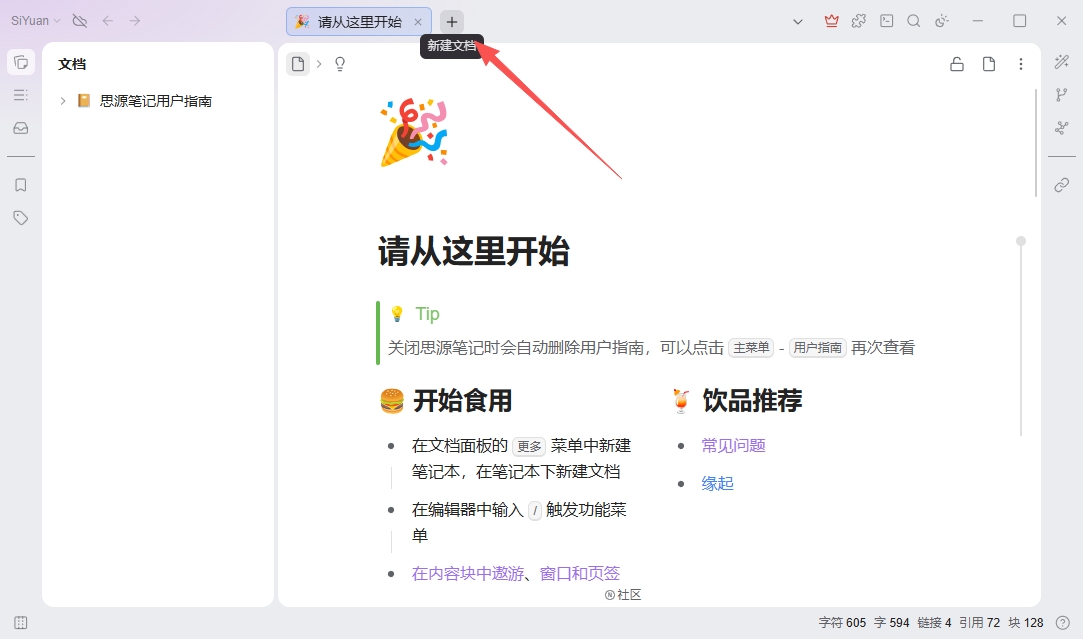The height and width of the screenshot is (639, 1083).
Task: Click the 用户指南 key label
Action: click(817, 347)
